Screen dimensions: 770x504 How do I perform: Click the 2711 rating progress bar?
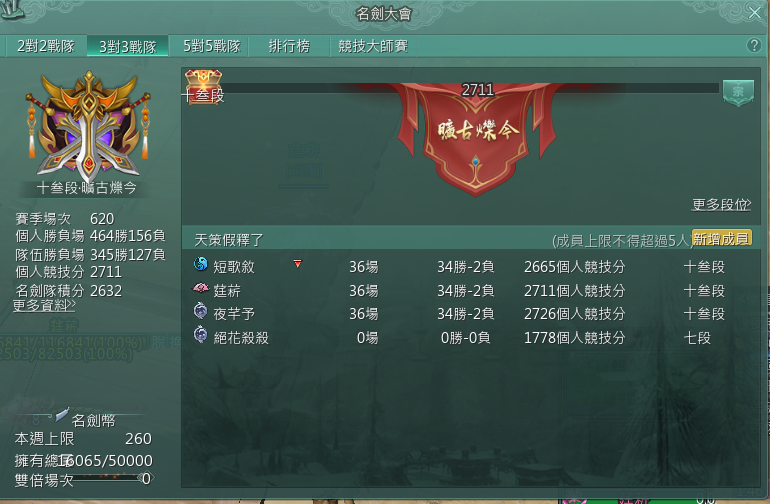tap(472, 88)
